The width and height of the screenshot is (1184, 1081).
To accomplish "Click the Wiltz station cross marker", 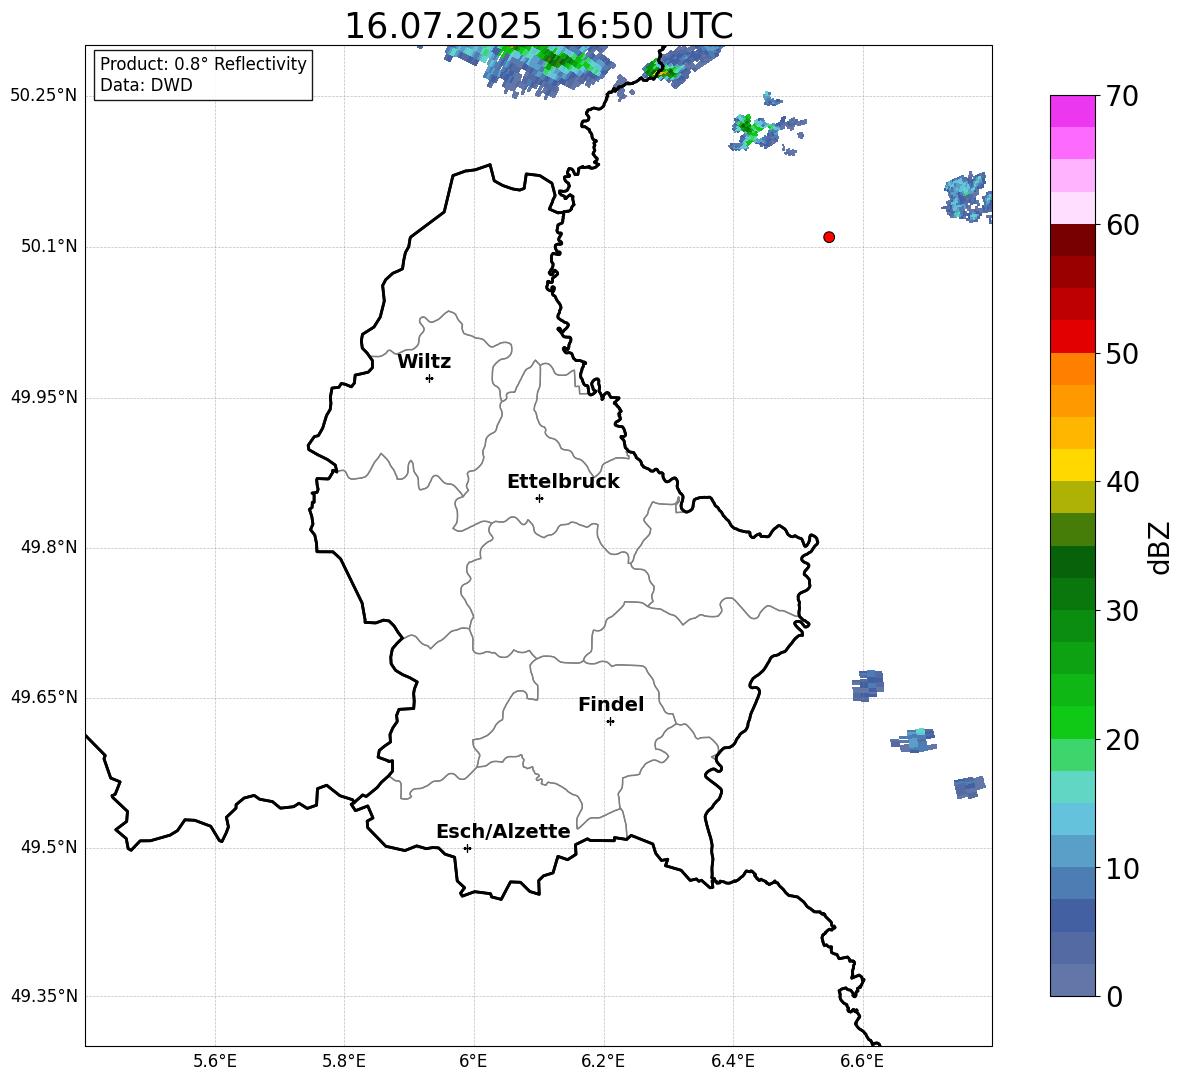I will [x=430, y=378].
